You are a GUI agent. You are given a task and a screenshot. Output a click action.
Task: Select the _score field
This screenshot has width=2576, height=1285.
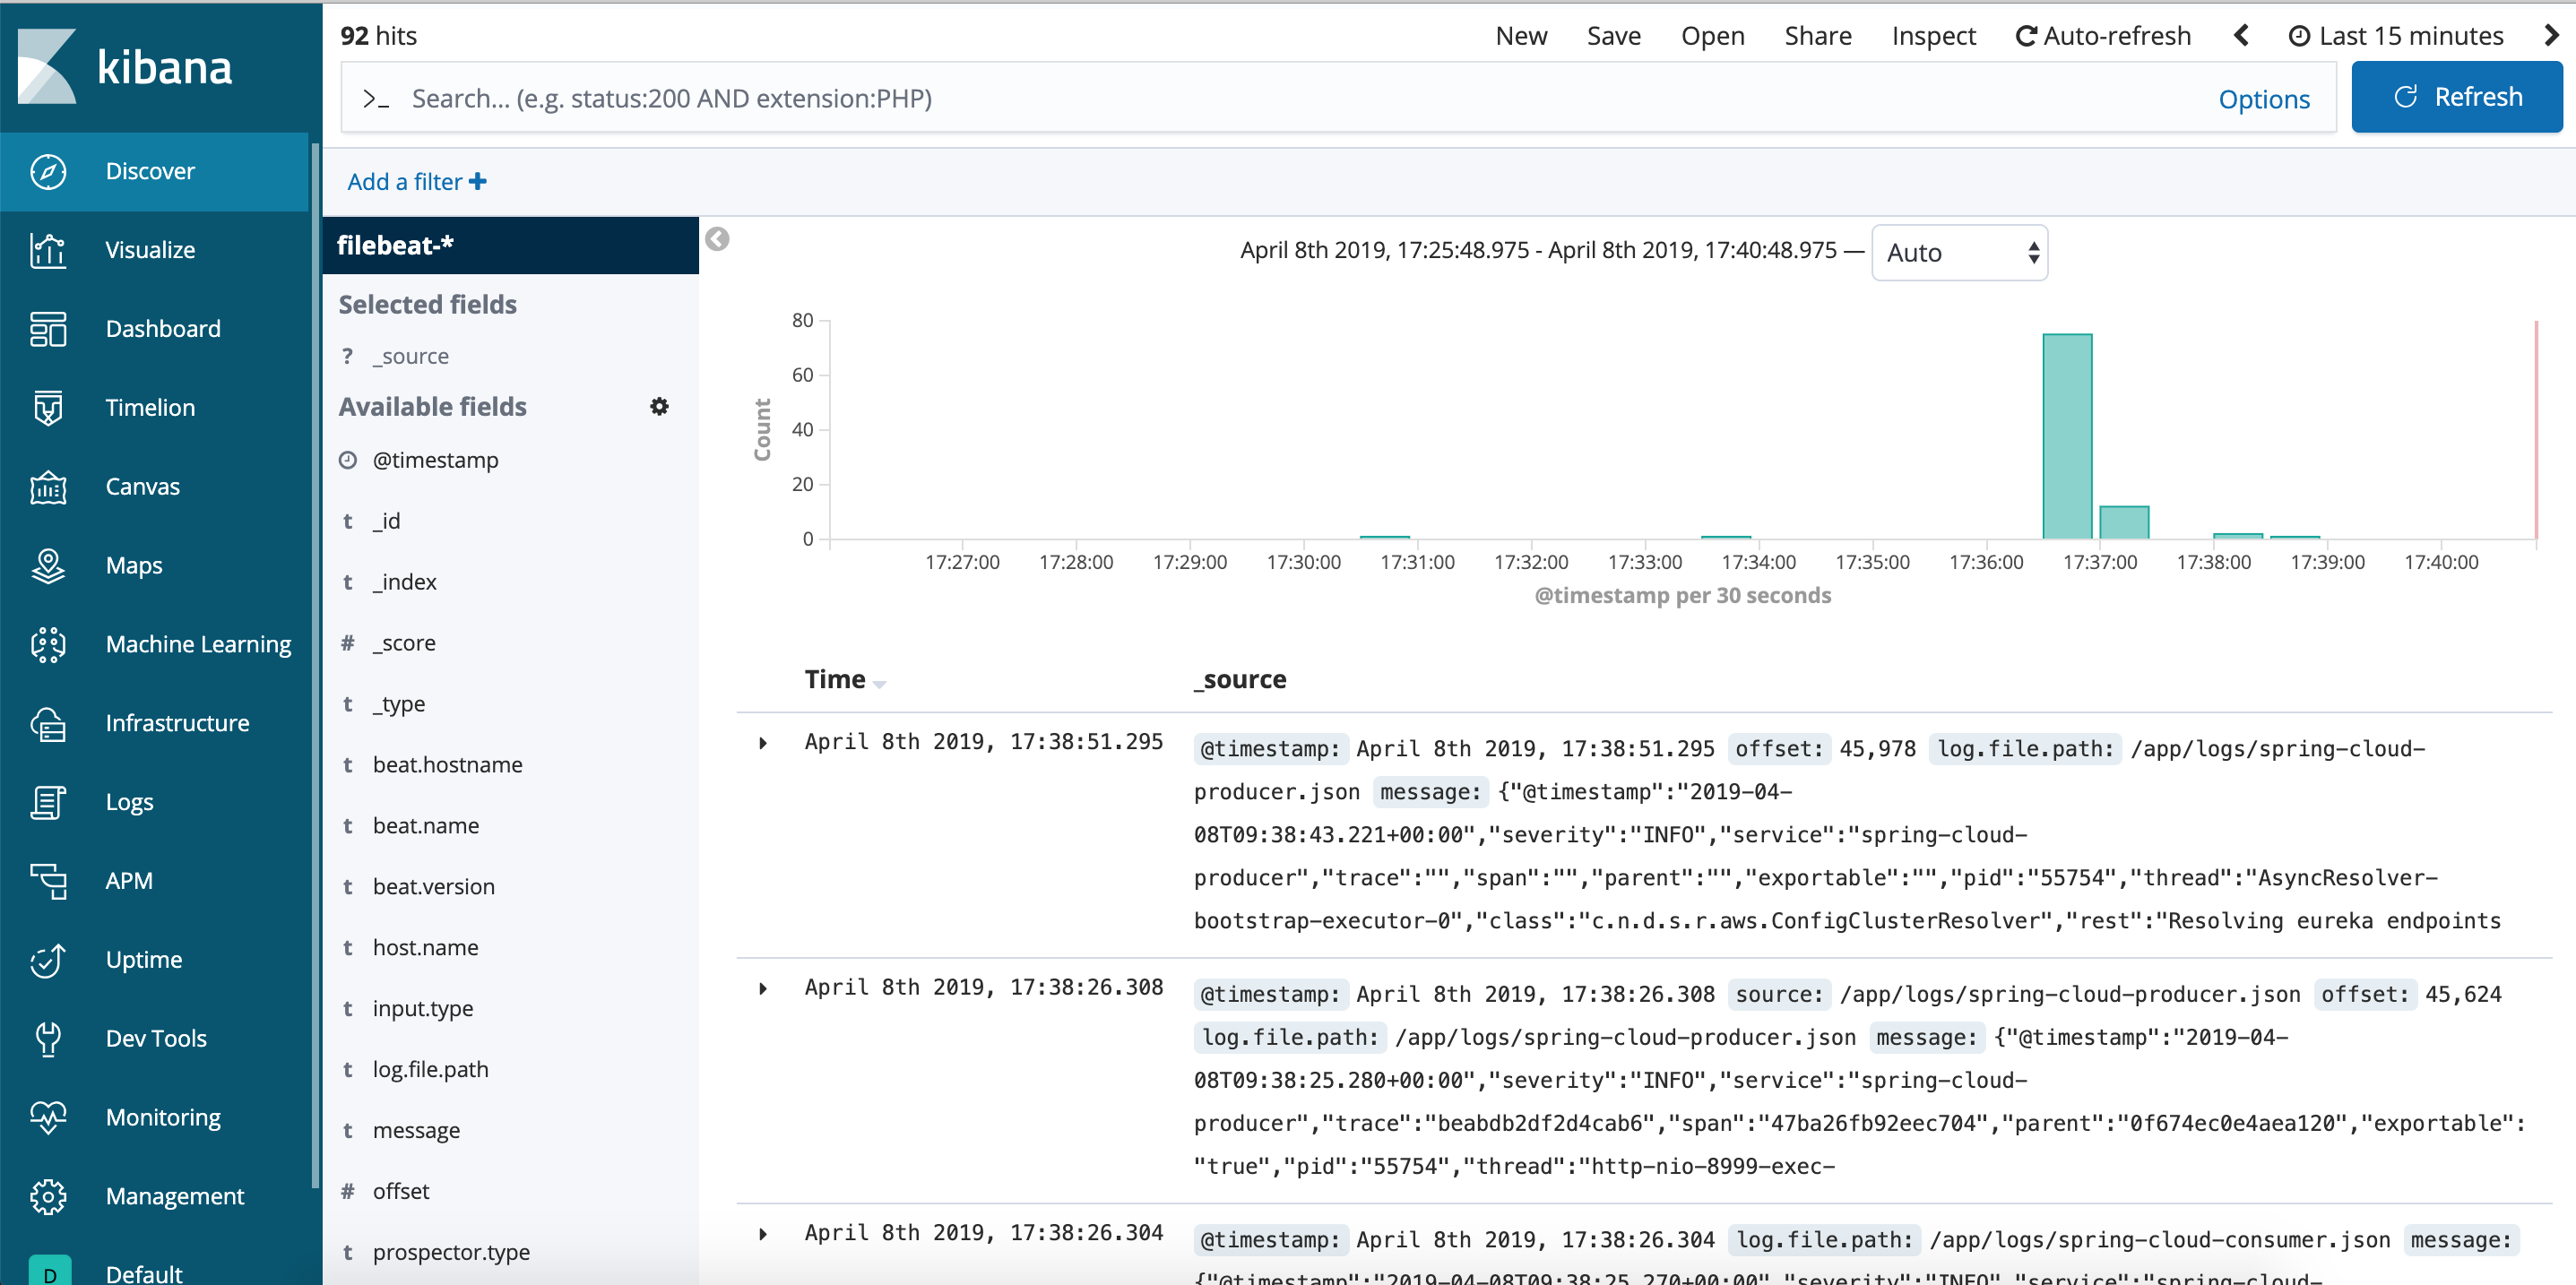tap(404, 643)
